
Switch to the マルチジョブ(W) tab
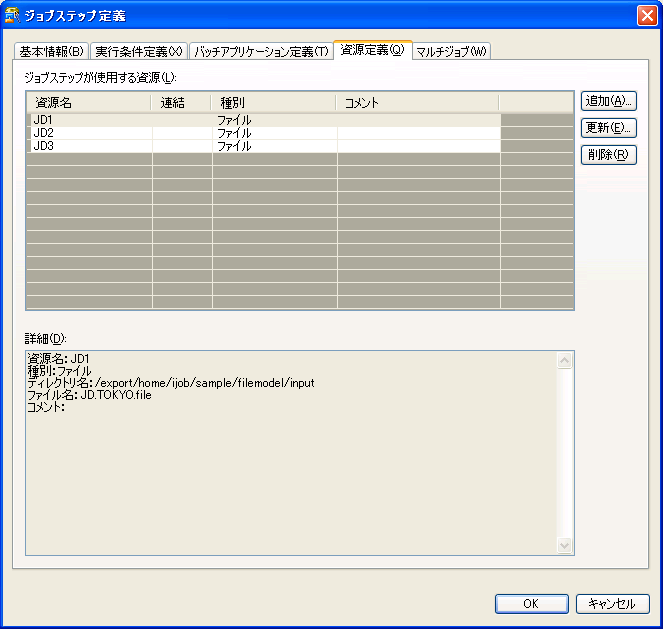pyautogui.click(x=451, y=51)
